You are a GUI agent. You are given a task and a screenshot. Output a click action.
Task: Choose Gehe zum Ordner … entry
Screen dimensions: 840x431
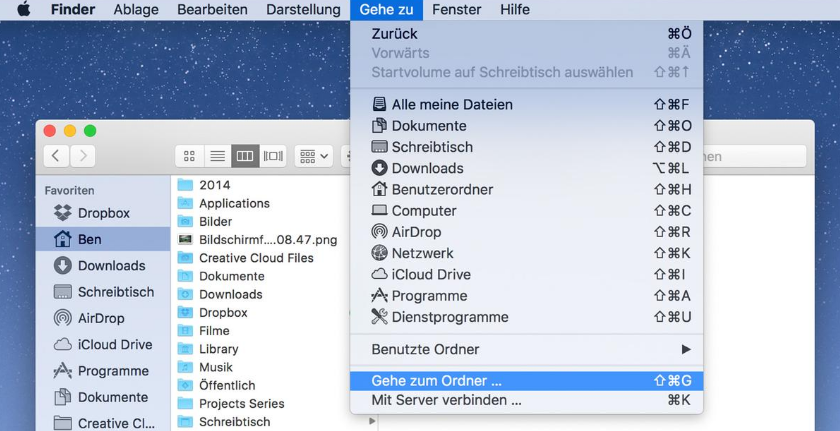tap(527, 381)
